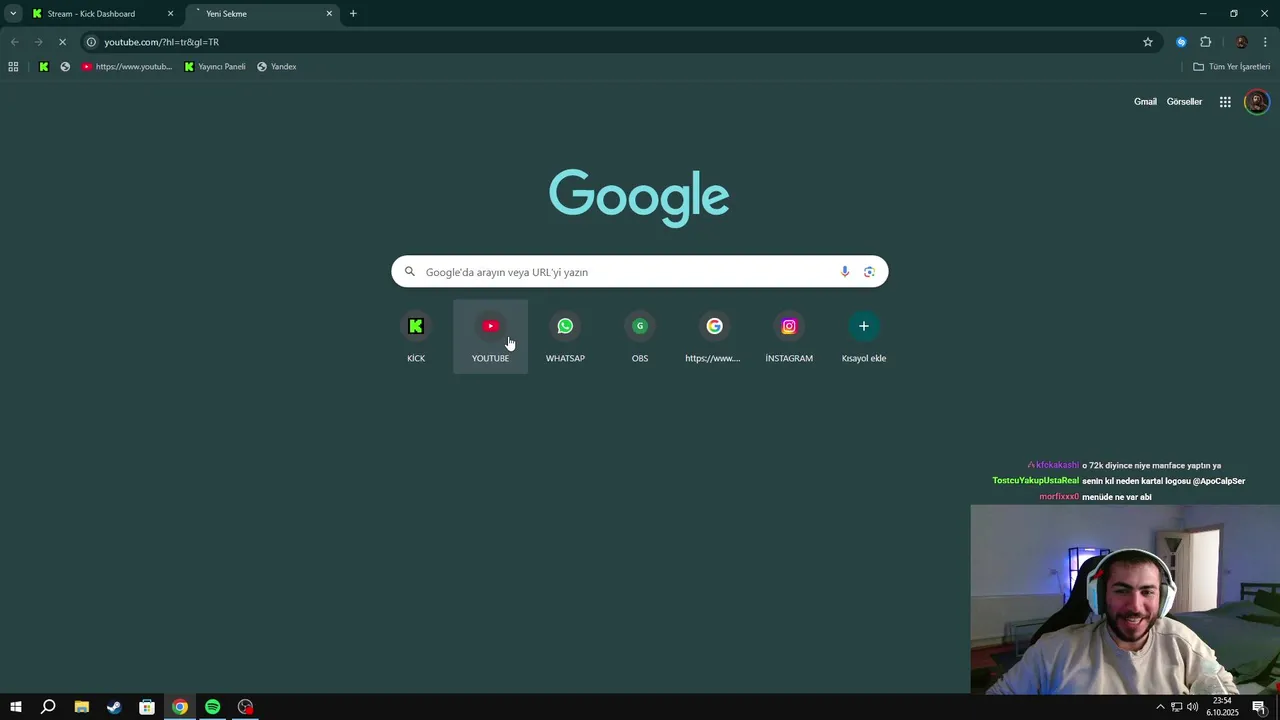The image size is (1280, 720).
Task: Open the OBS shortcut tile
Action: (640, 337)
